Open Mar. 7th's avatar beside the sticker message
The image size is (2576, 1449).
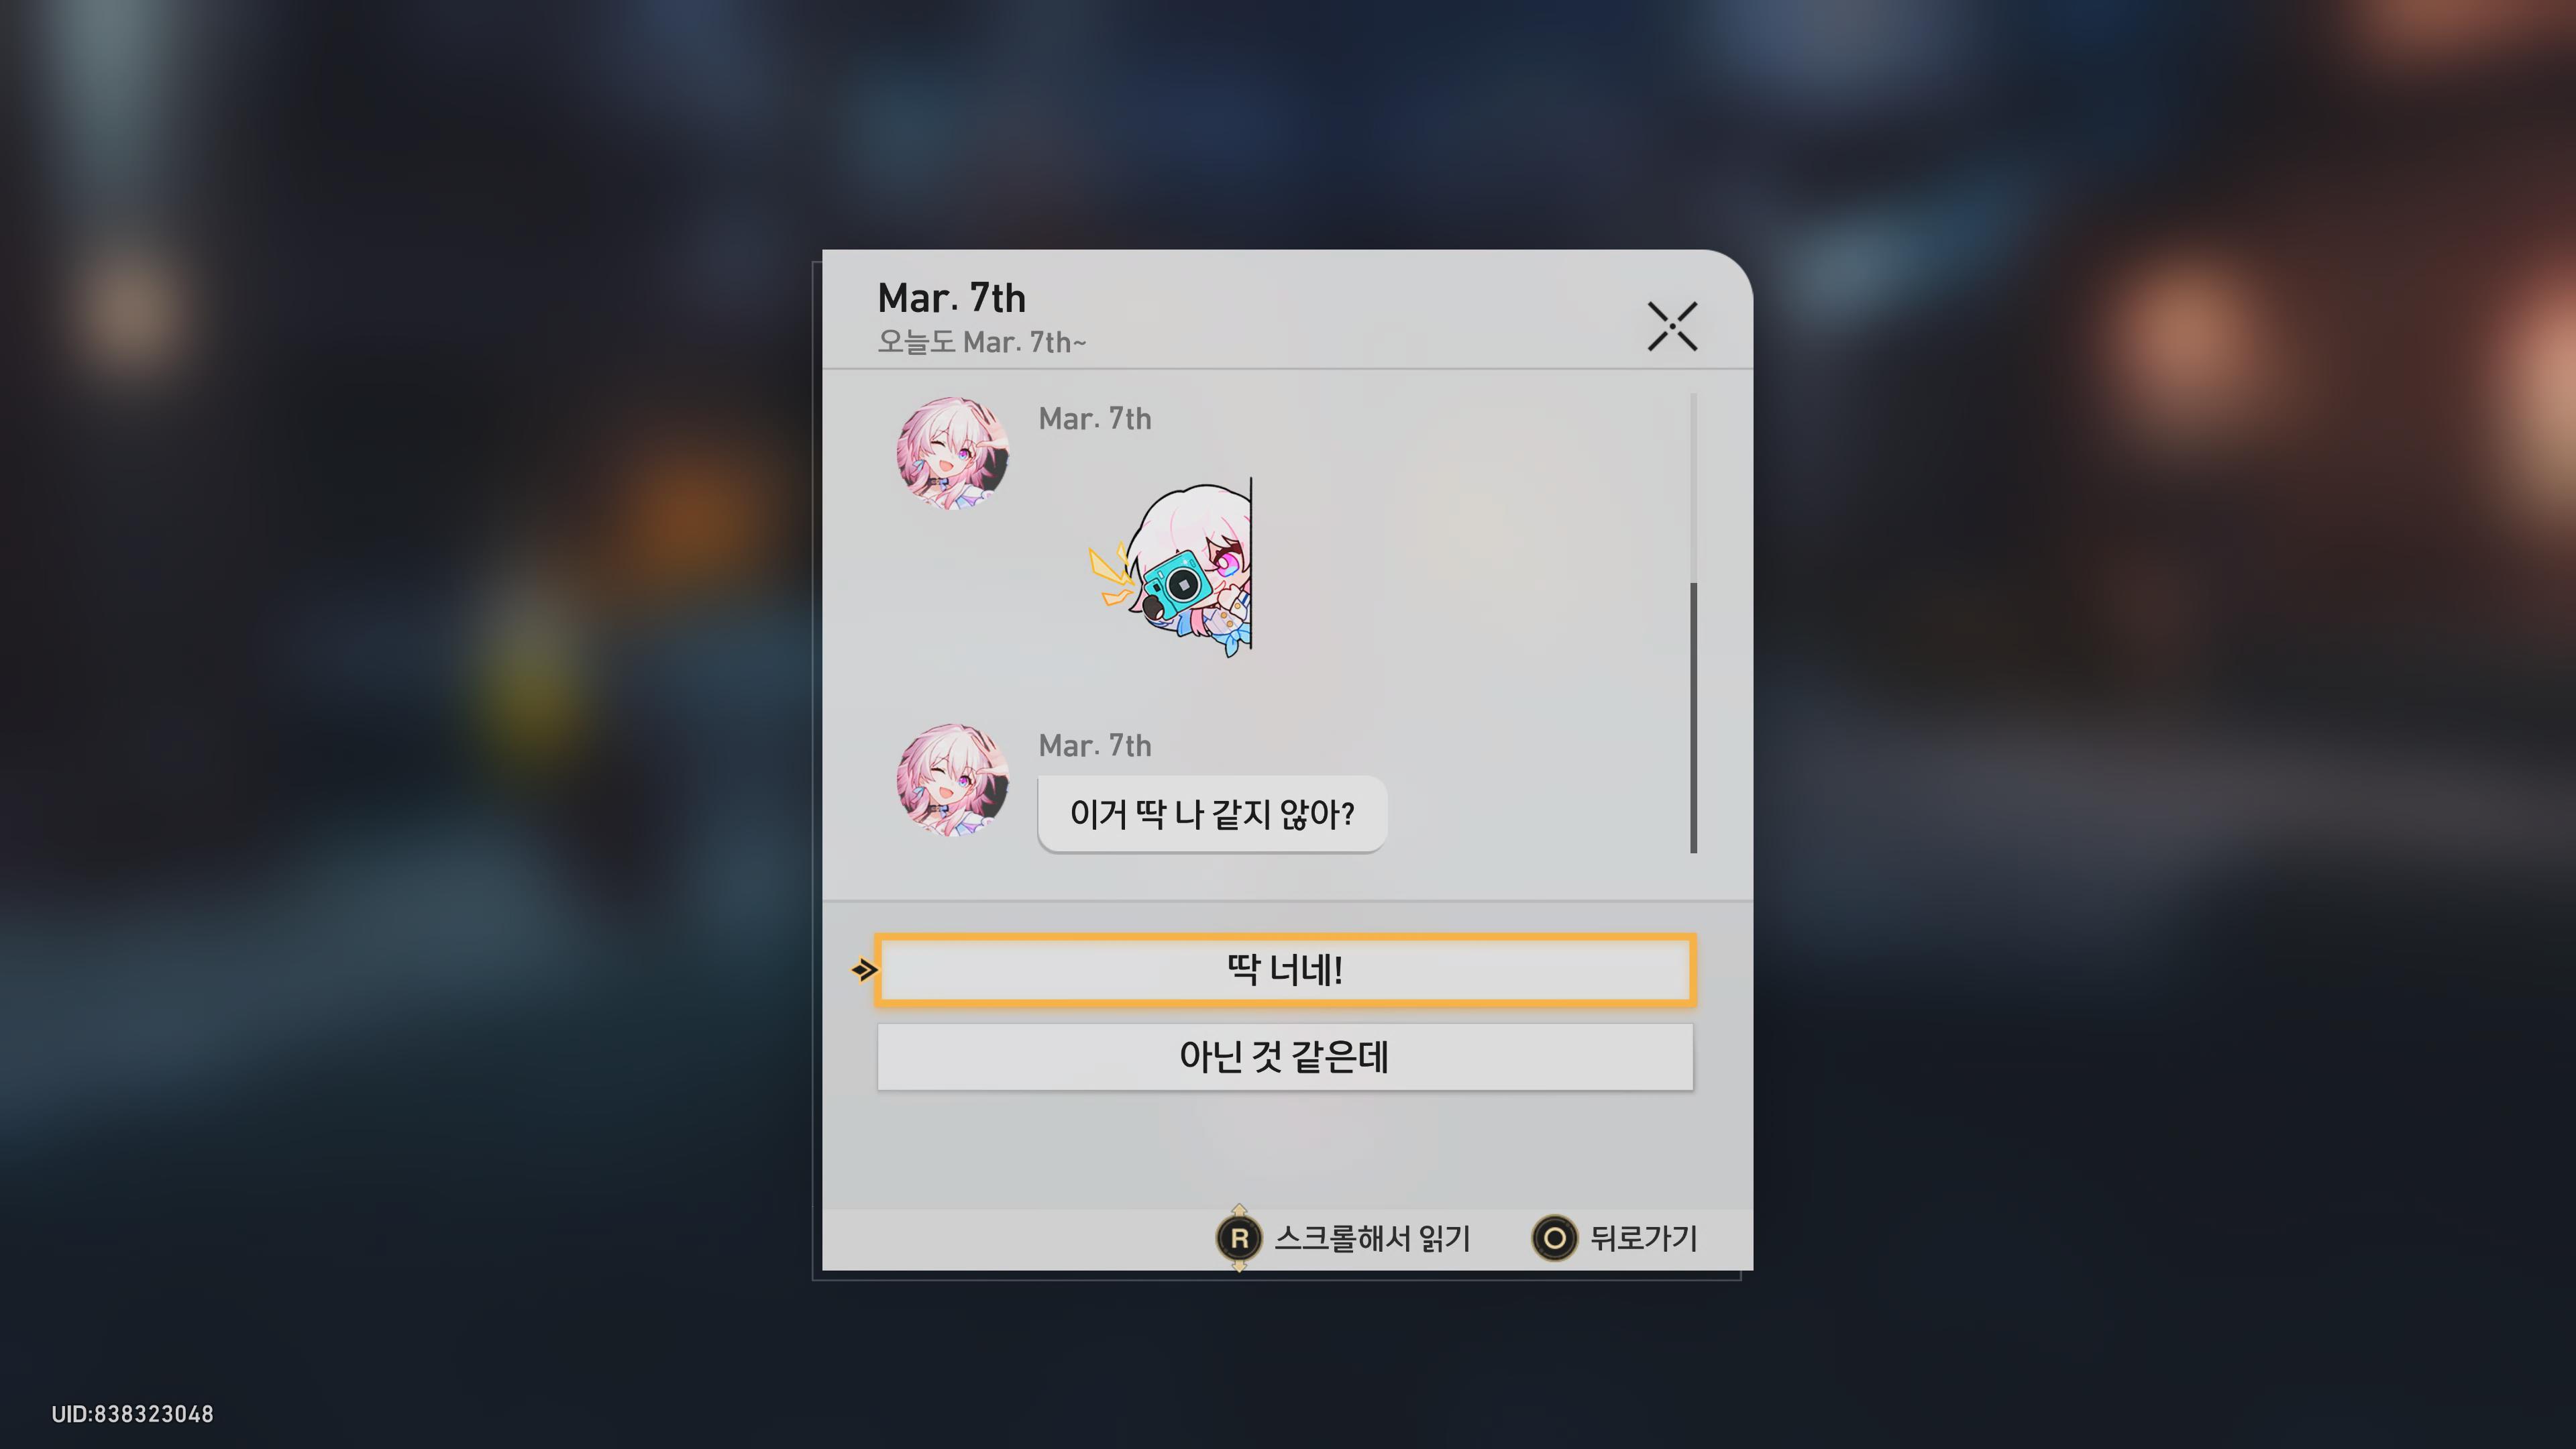952,453
